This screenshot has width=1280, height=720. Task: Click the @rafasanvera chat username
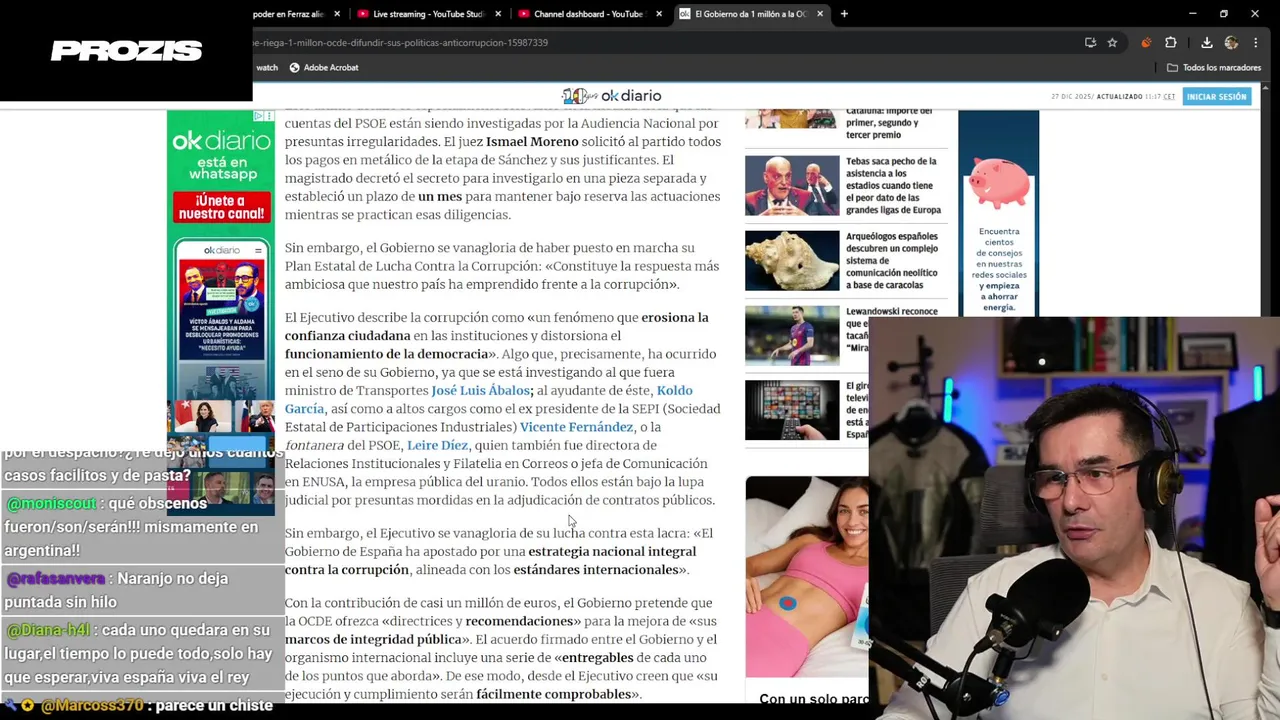(x=55, y=579)
